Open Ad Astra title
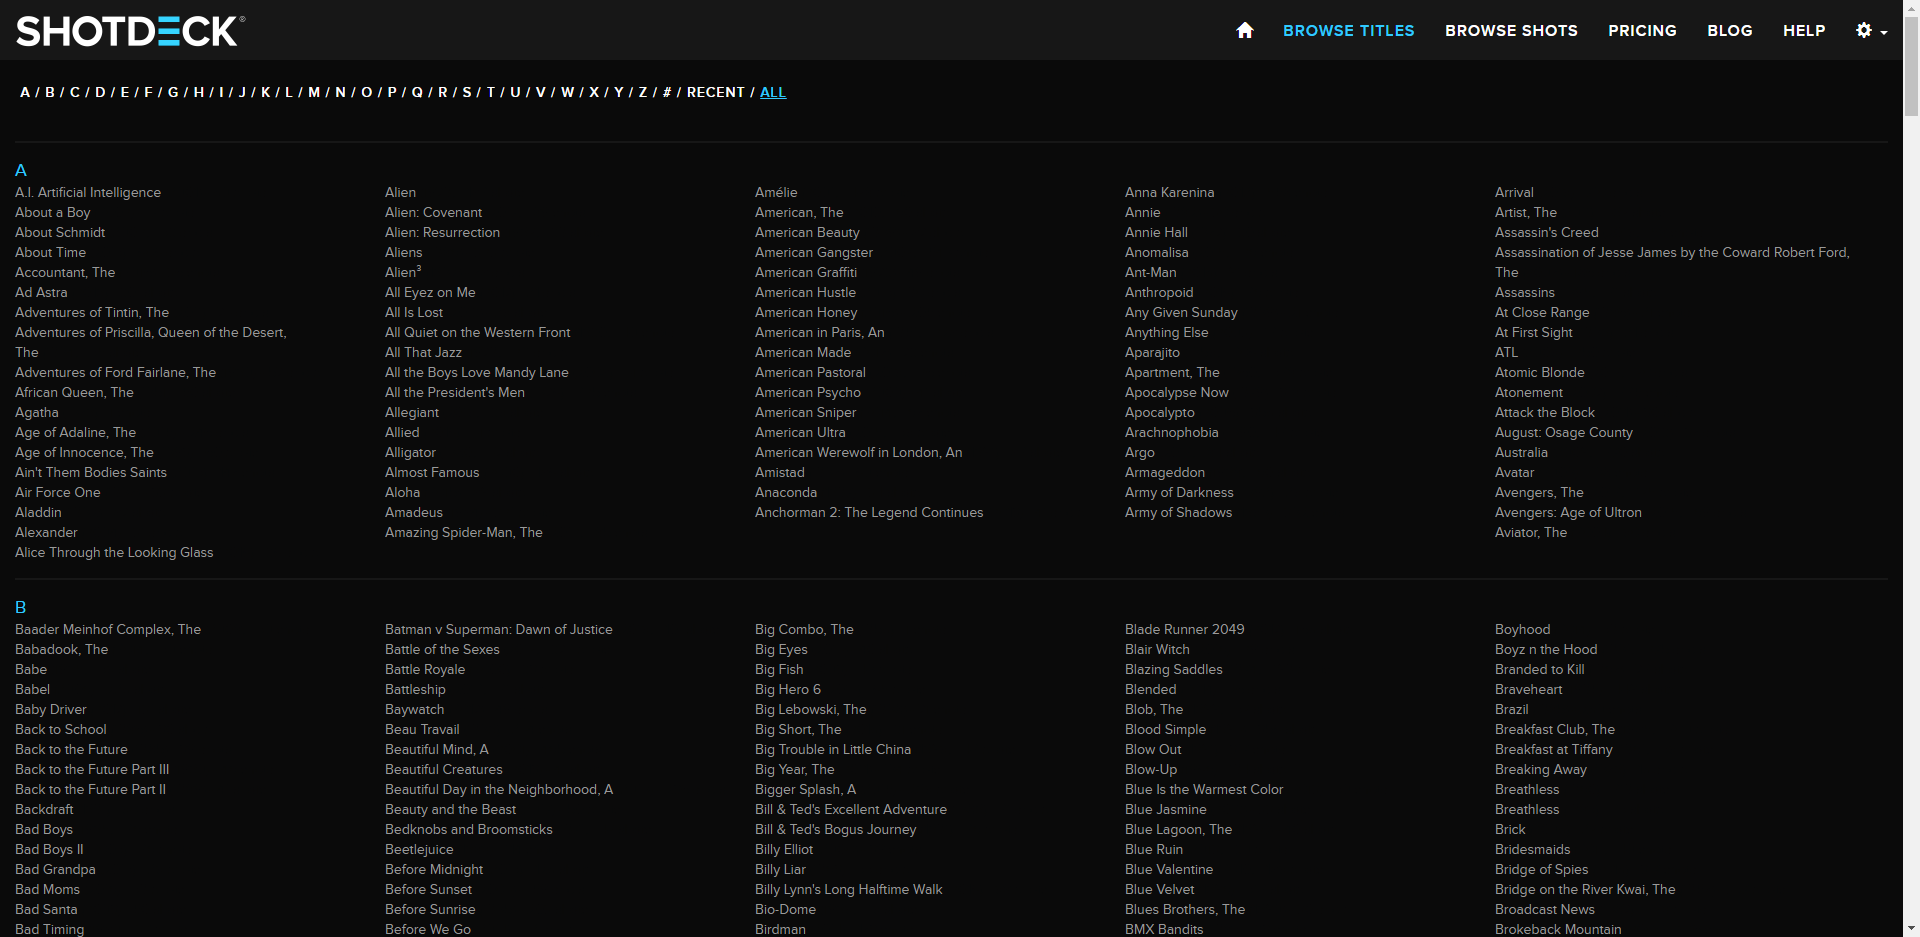 point(41,292)
